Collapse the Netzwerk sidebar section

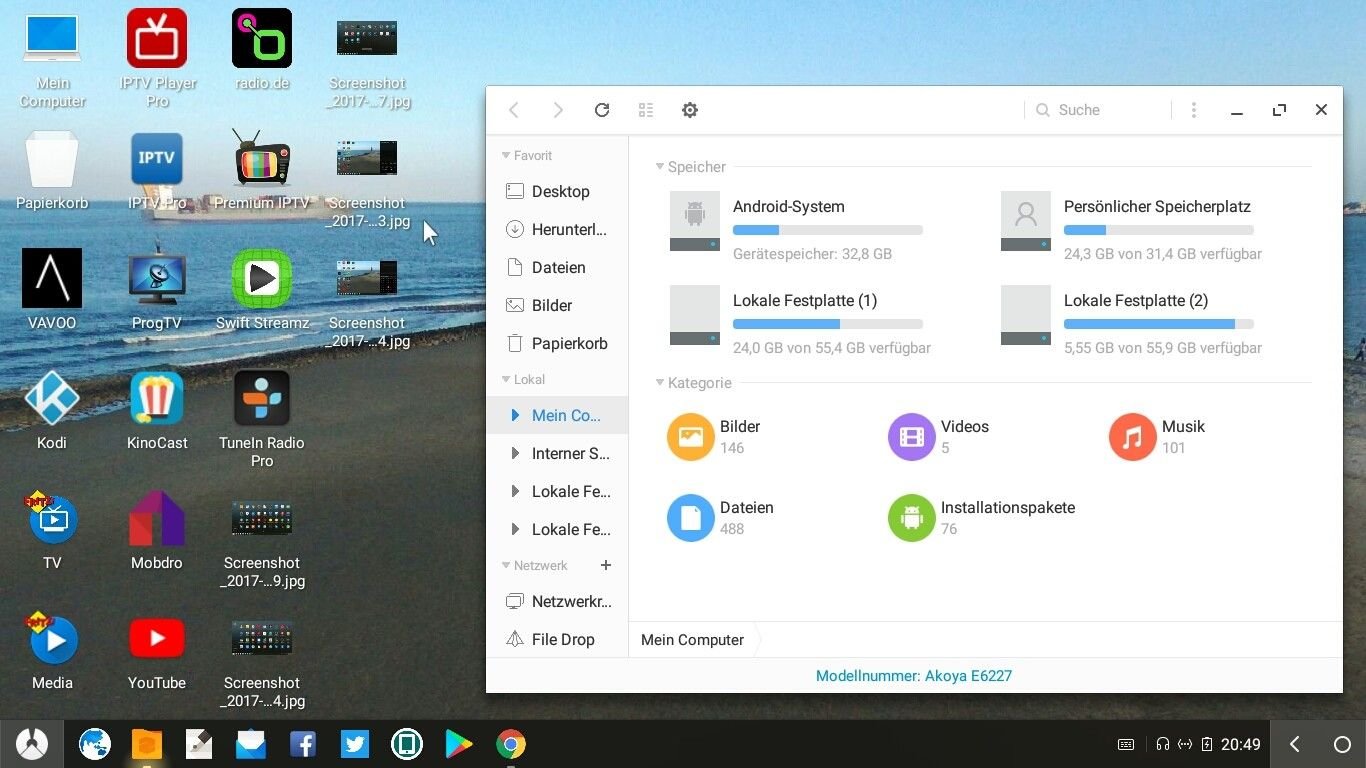(506, 566)
